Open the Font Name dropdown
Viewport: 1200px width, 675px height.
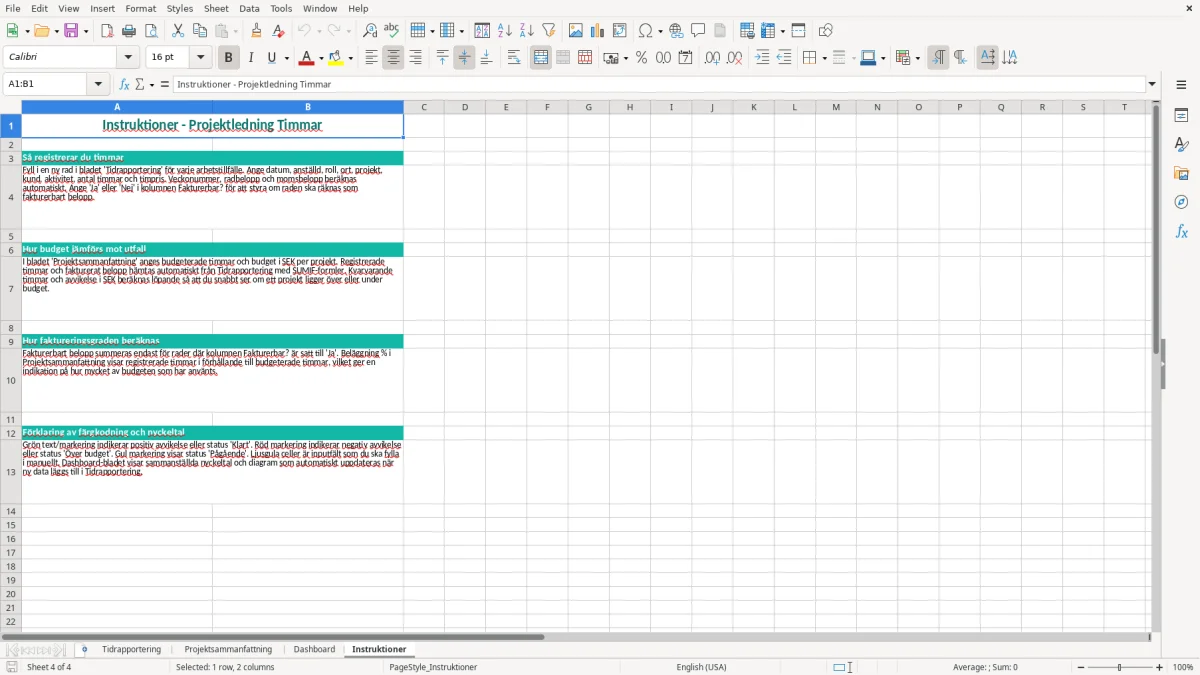(128, 58)
